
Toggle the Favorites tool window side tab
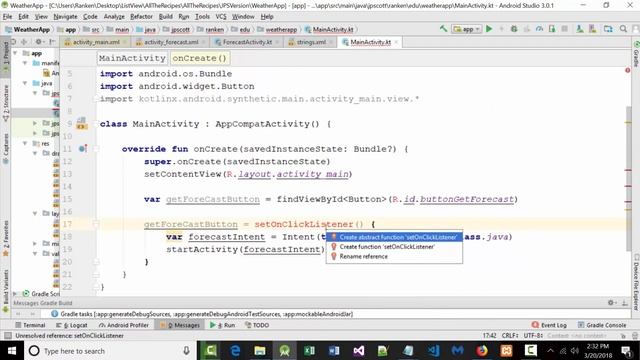(x=6, y=238)
